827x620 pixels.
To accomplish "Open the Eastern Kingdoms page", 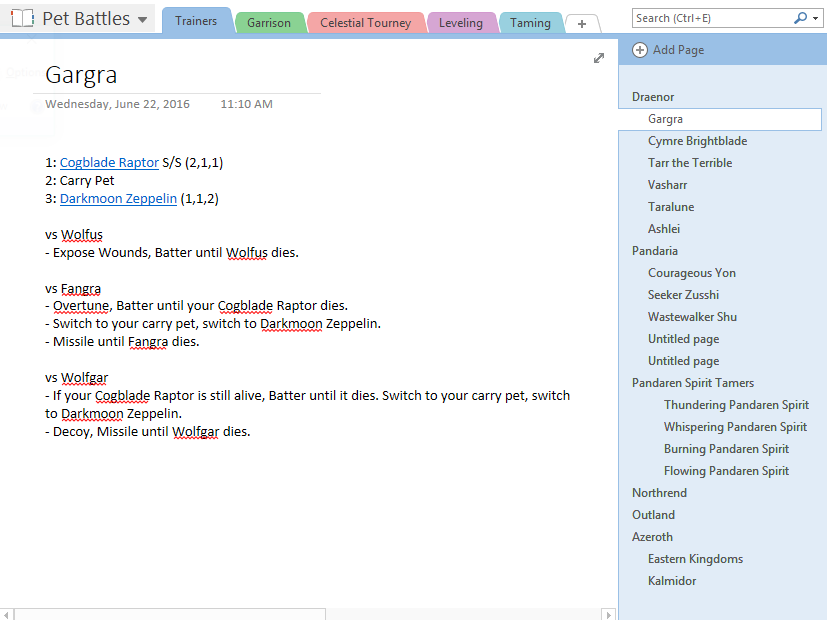I will [695, 559].
